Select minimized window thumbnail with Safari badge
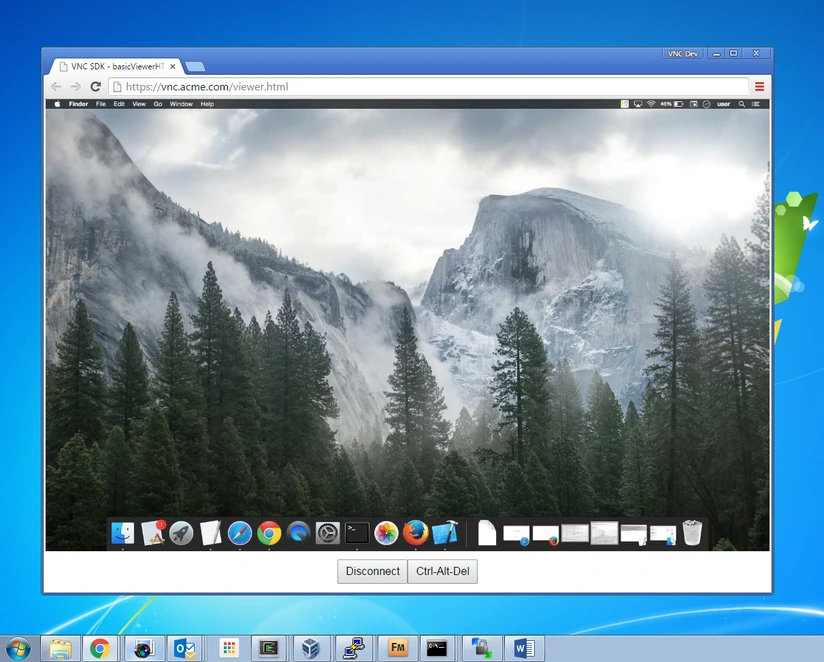 click(x=516, y=535)
